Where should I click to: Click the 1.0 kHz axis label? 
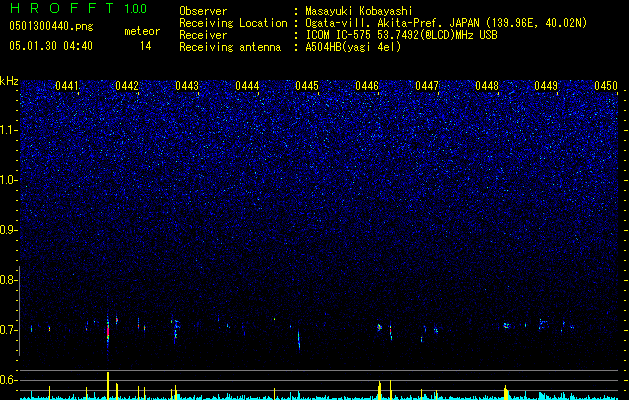pos(8,180)
